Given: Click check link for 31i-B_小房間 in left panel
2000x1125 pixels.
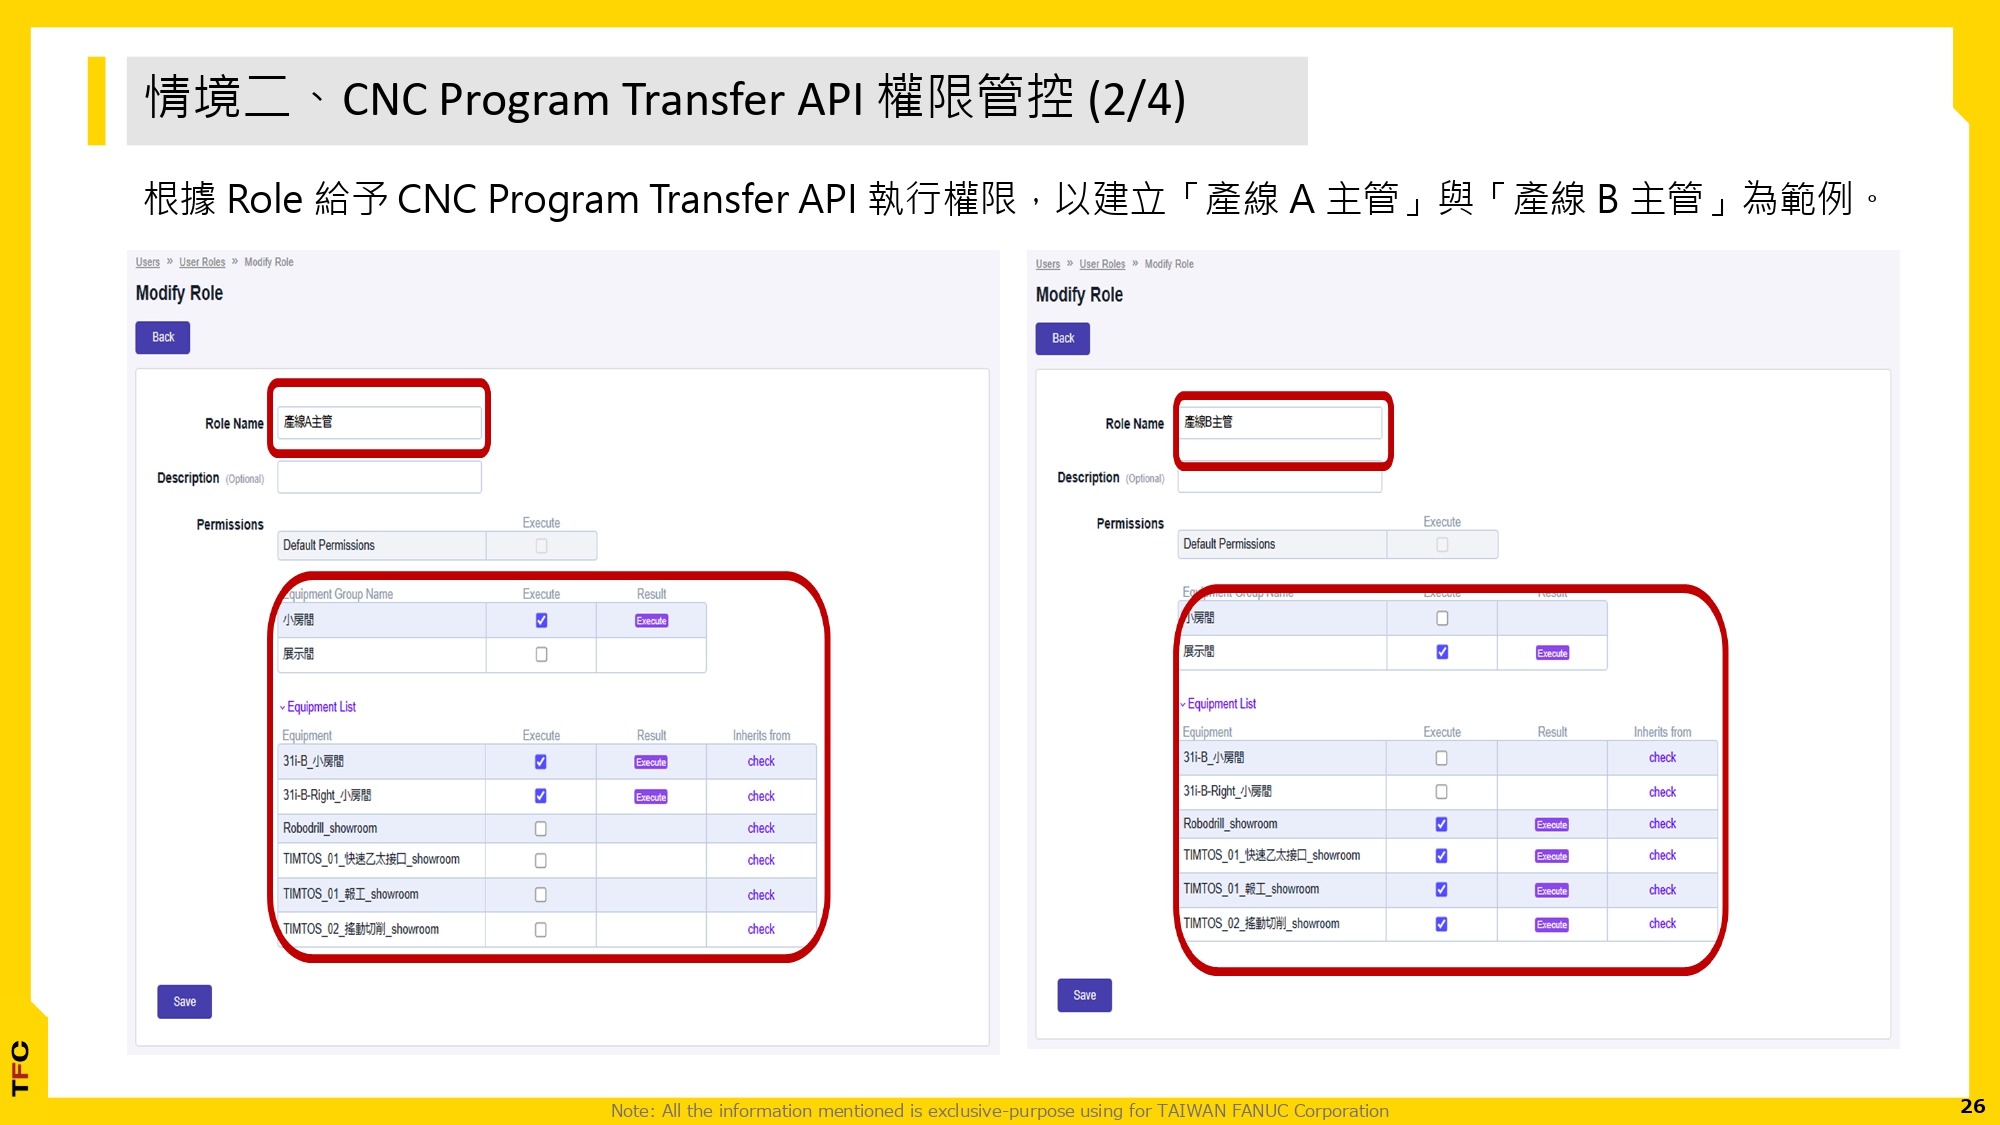Looking at the screenshot, I should (x=761, y=761).
